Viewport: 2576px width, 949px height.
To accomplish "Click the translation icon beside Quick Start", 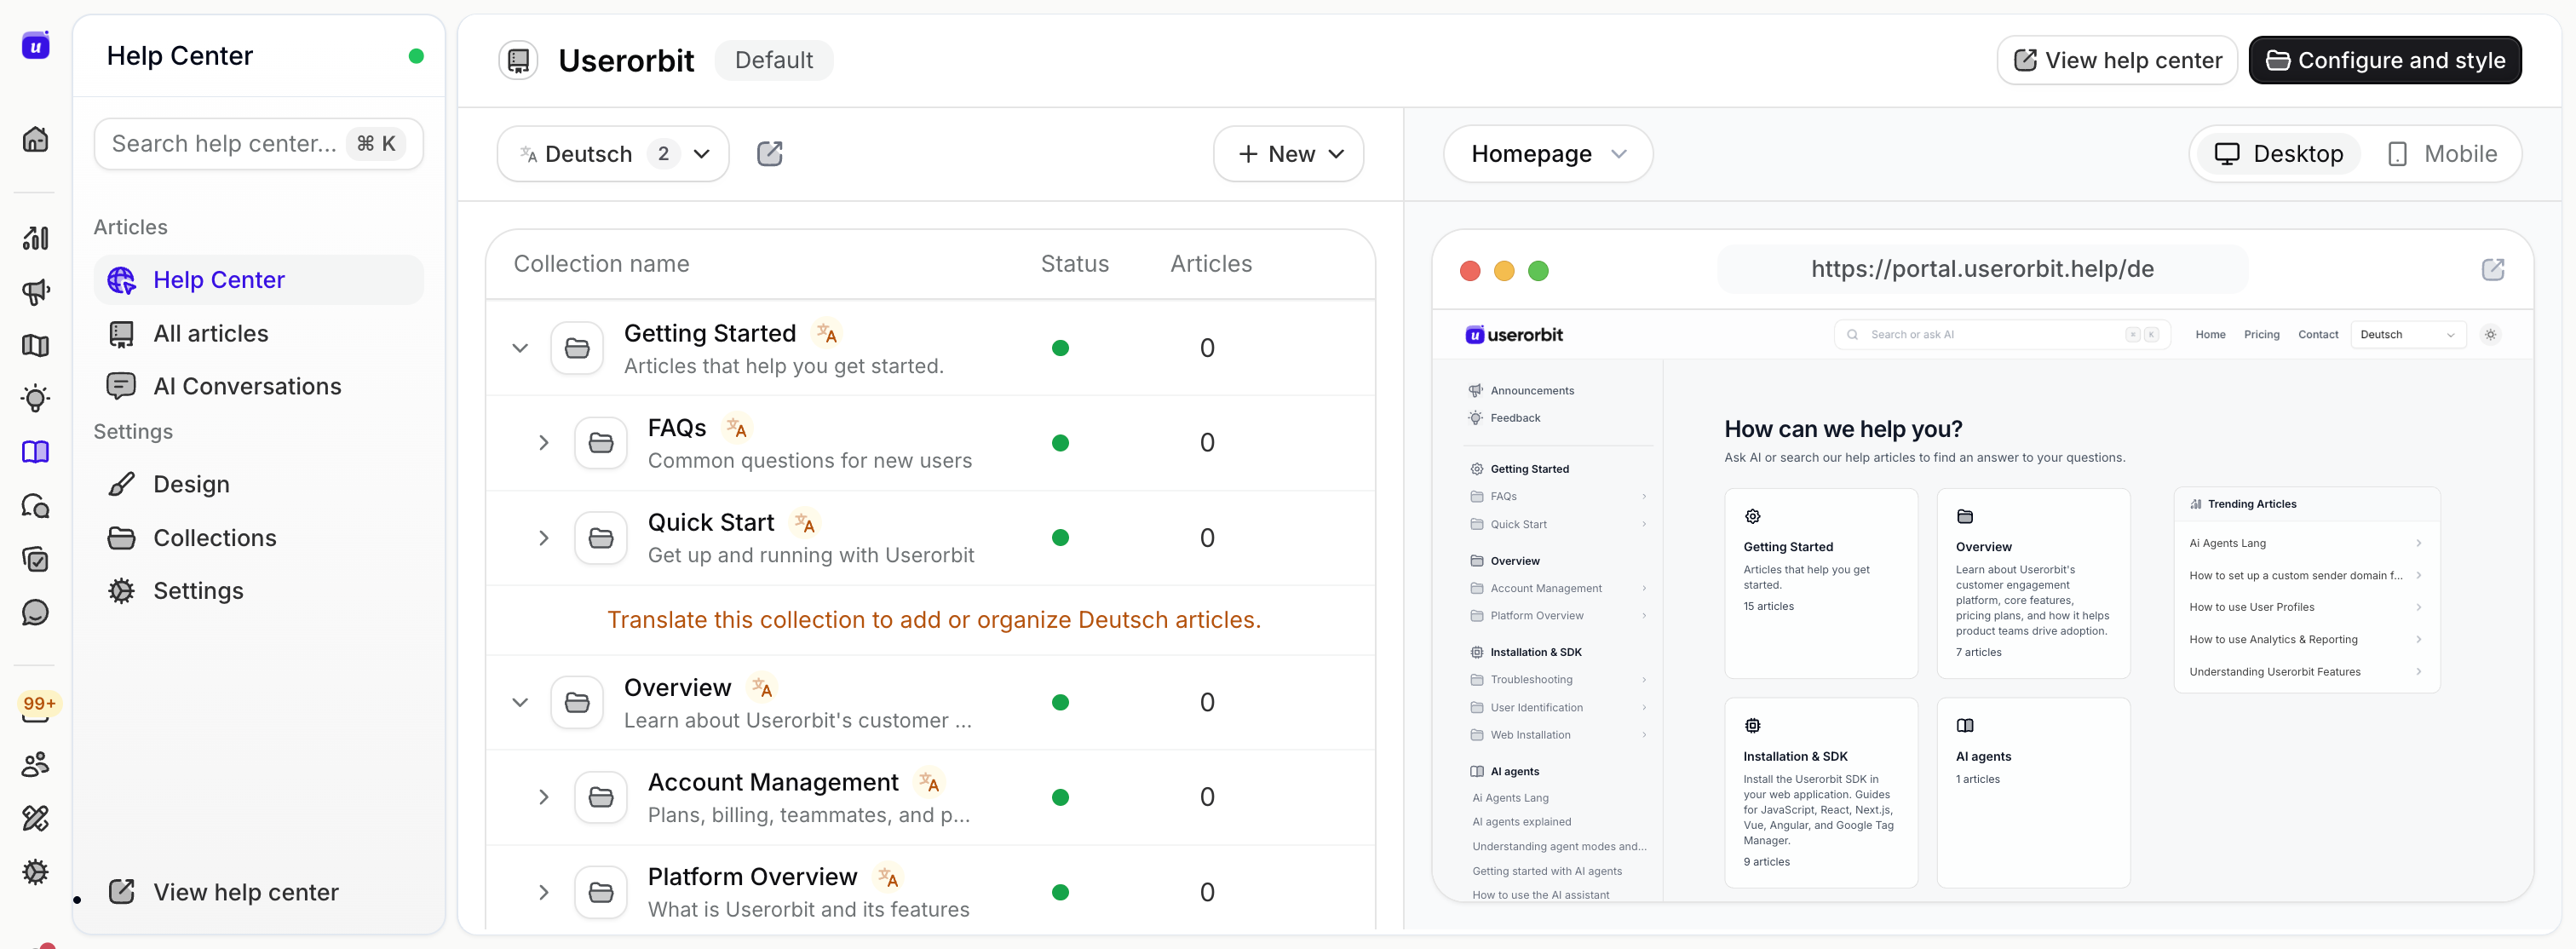I will click(x=805, y=522).
